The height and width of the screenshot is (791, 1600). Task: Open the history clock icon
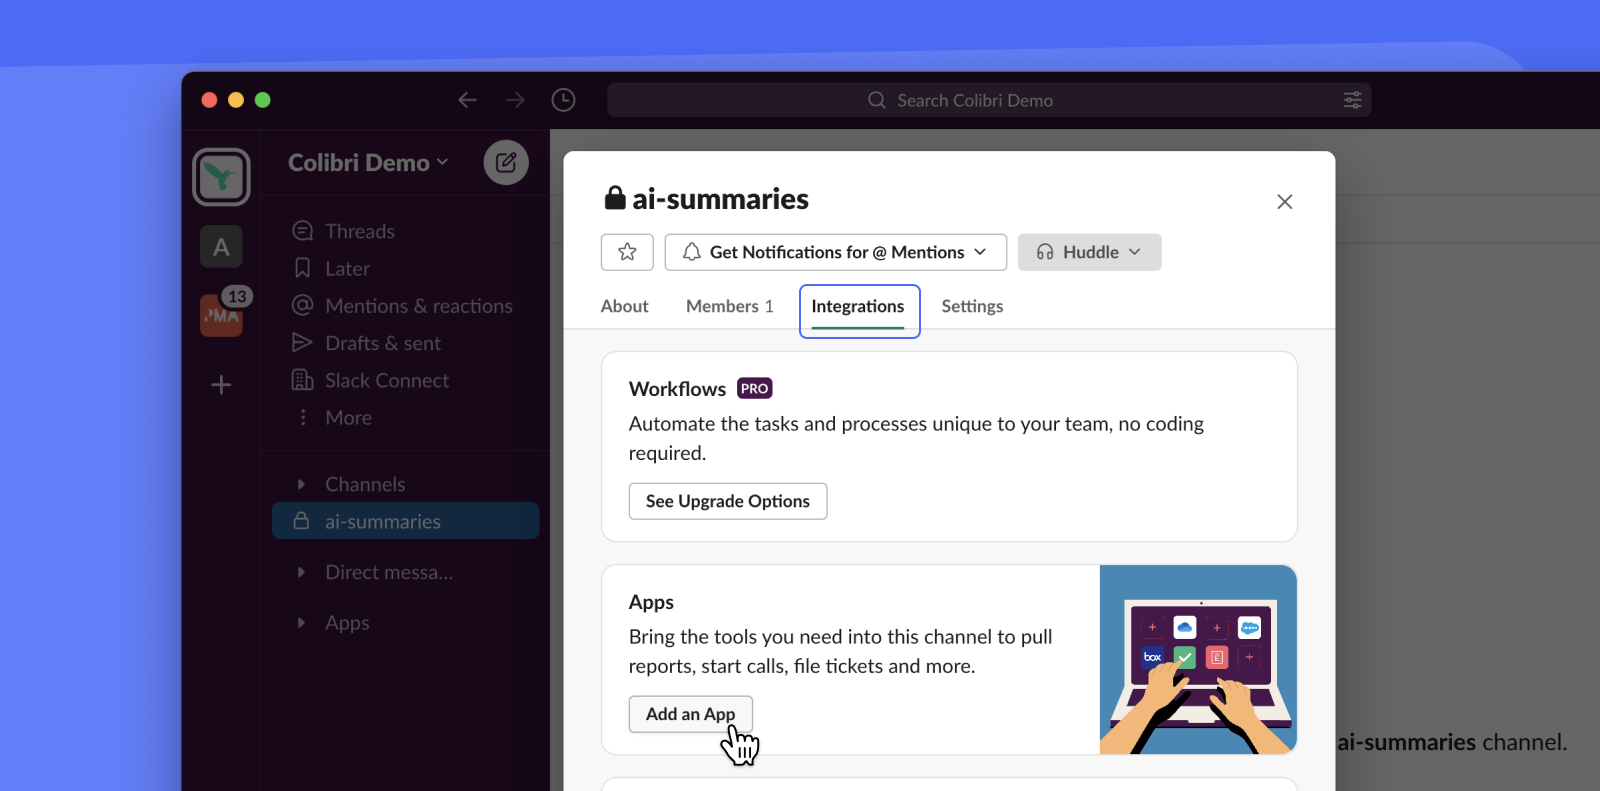(563, 100)
